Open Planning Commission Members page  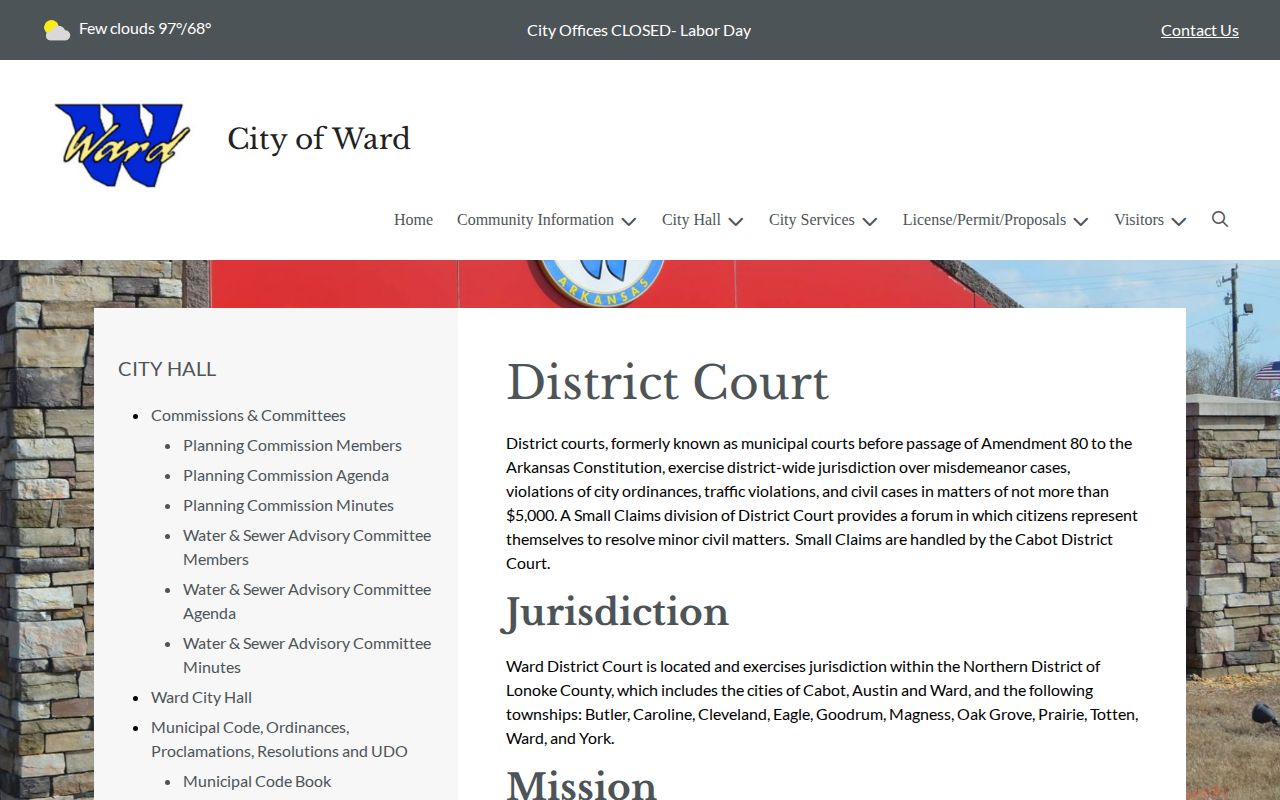[292, 445]
